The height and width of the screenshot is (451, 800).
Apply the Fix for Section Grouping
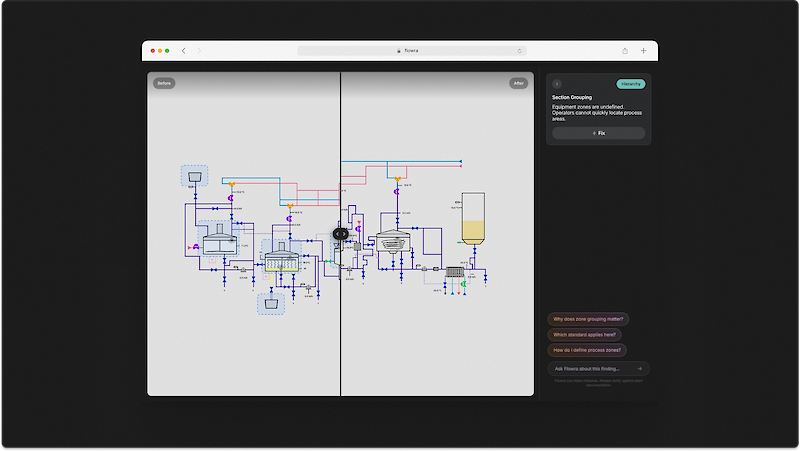pyautogui.click(x=598, y=133)
